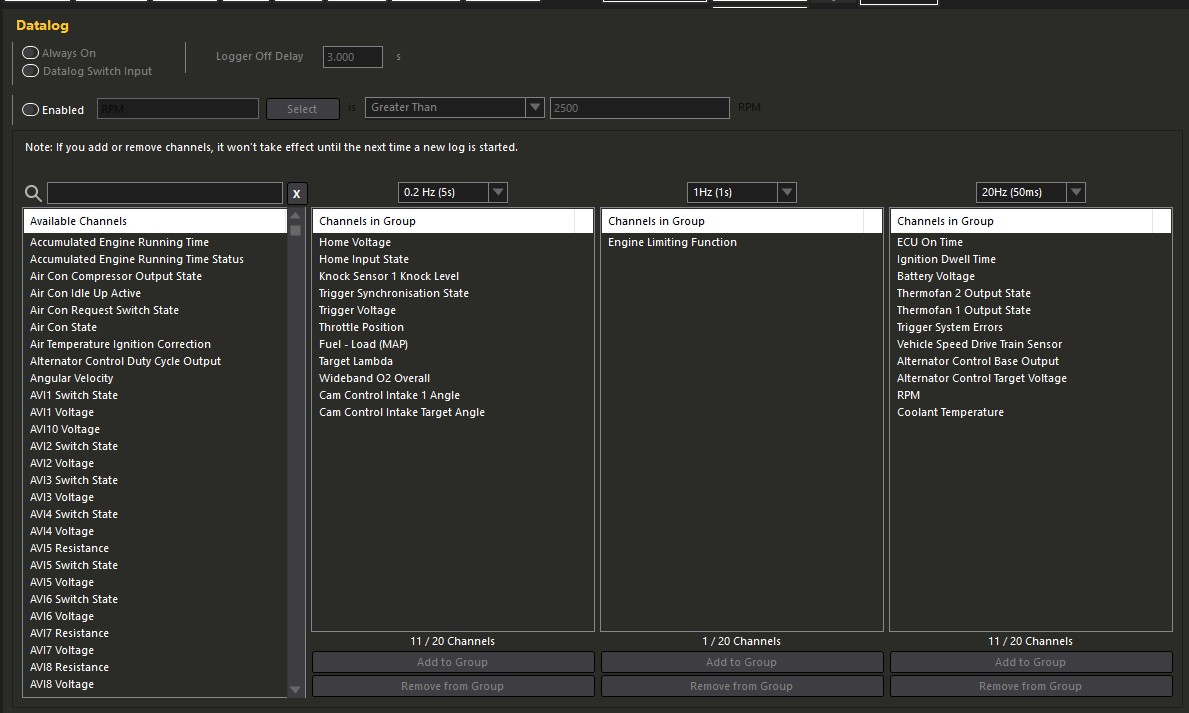
Task: Click Remove from Group under 20Hz group
Action: 1031,686
